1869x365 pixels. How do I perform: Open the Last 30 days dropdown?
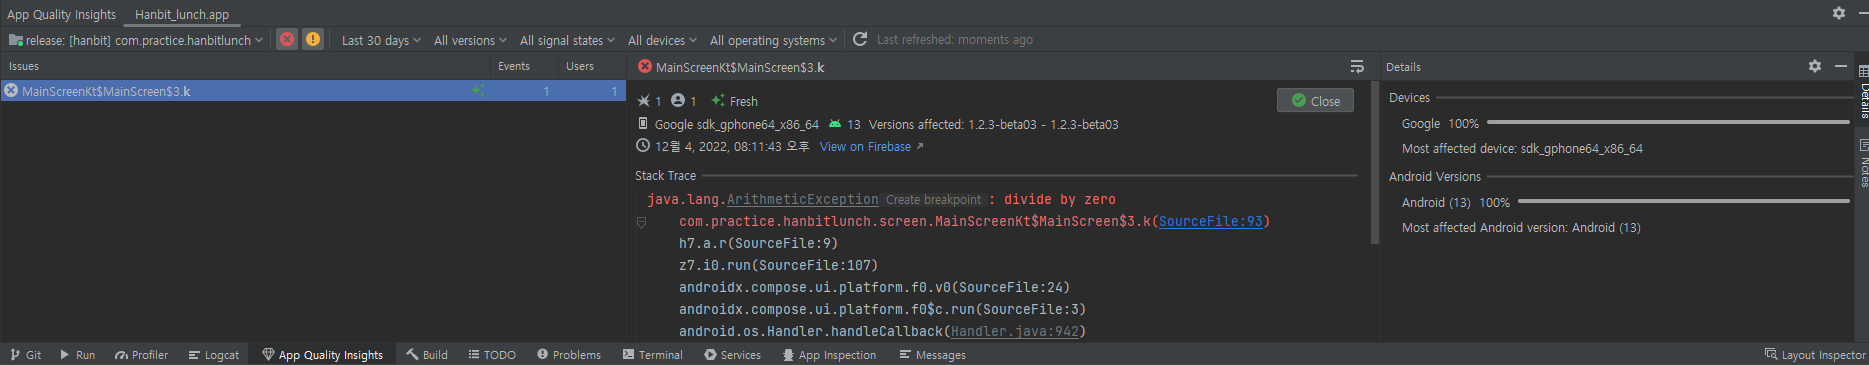tap(381, 40)
